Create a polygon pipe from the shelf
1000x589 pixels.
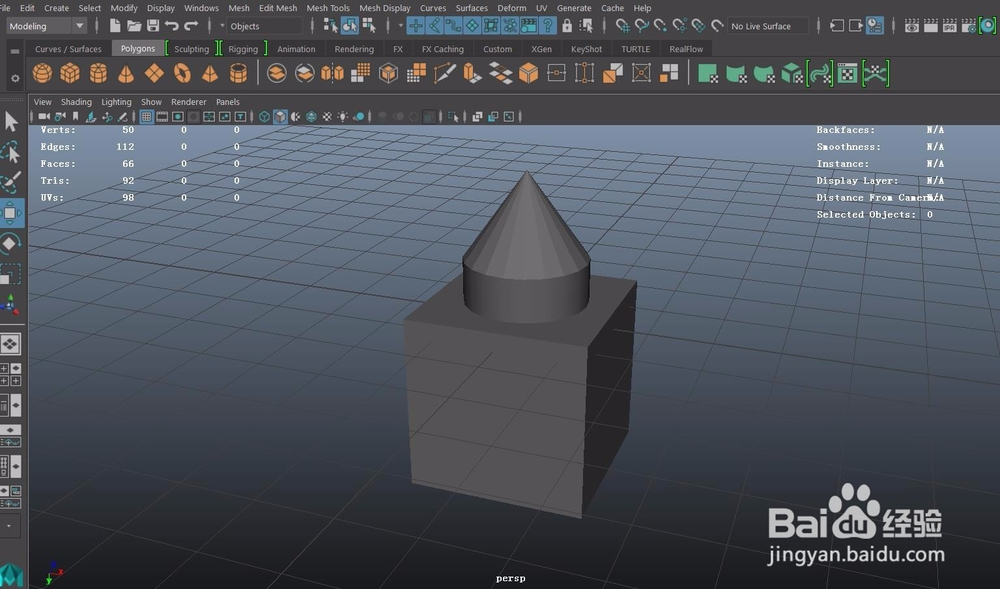[x=238, y=73]
